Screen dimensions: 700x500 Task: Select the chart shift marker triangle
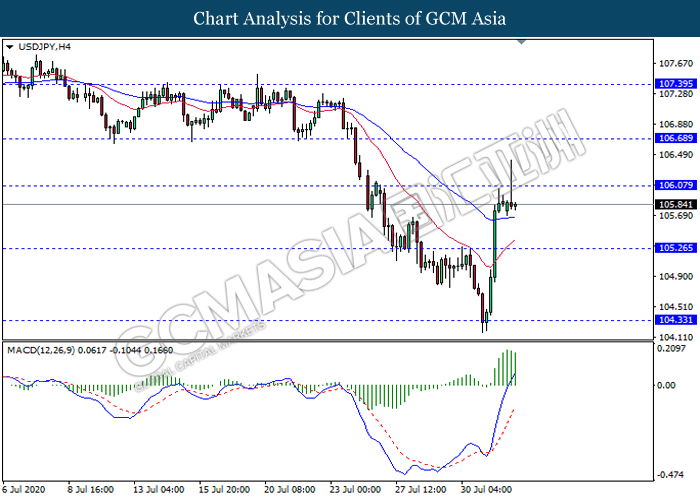[x=521, y=42]
